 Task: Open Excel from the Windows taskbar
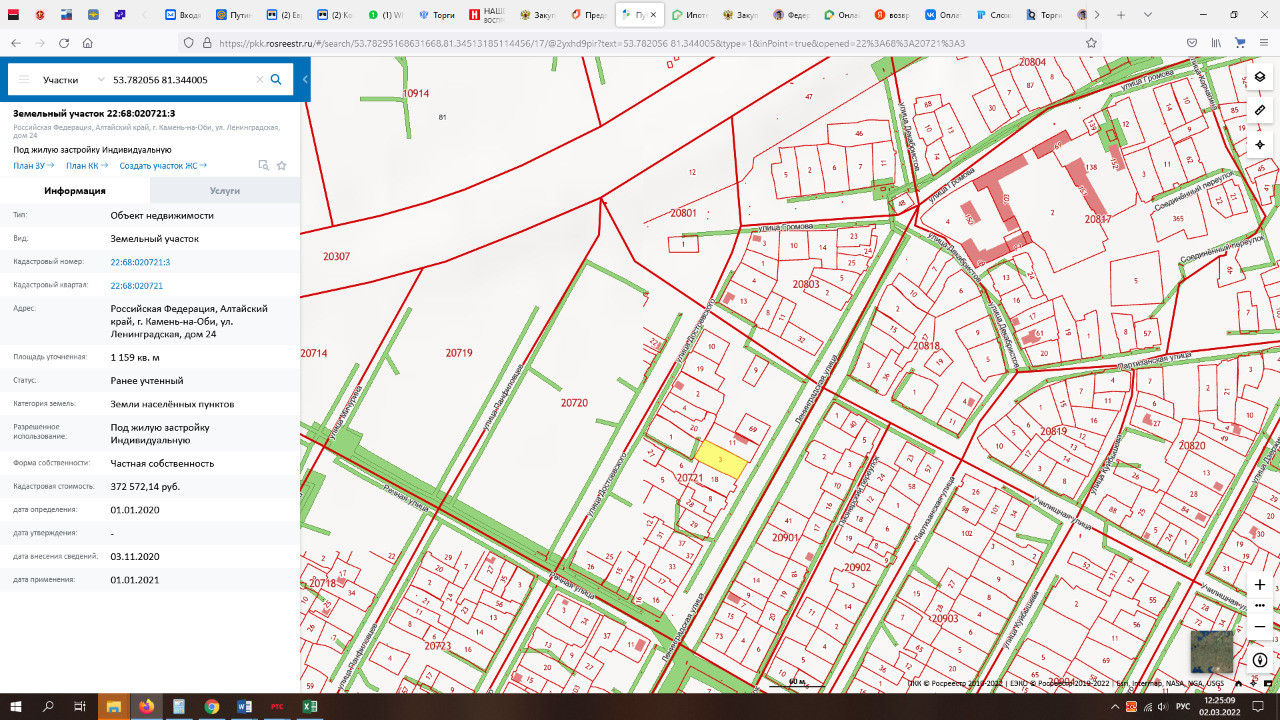click(x=310, y=706)
